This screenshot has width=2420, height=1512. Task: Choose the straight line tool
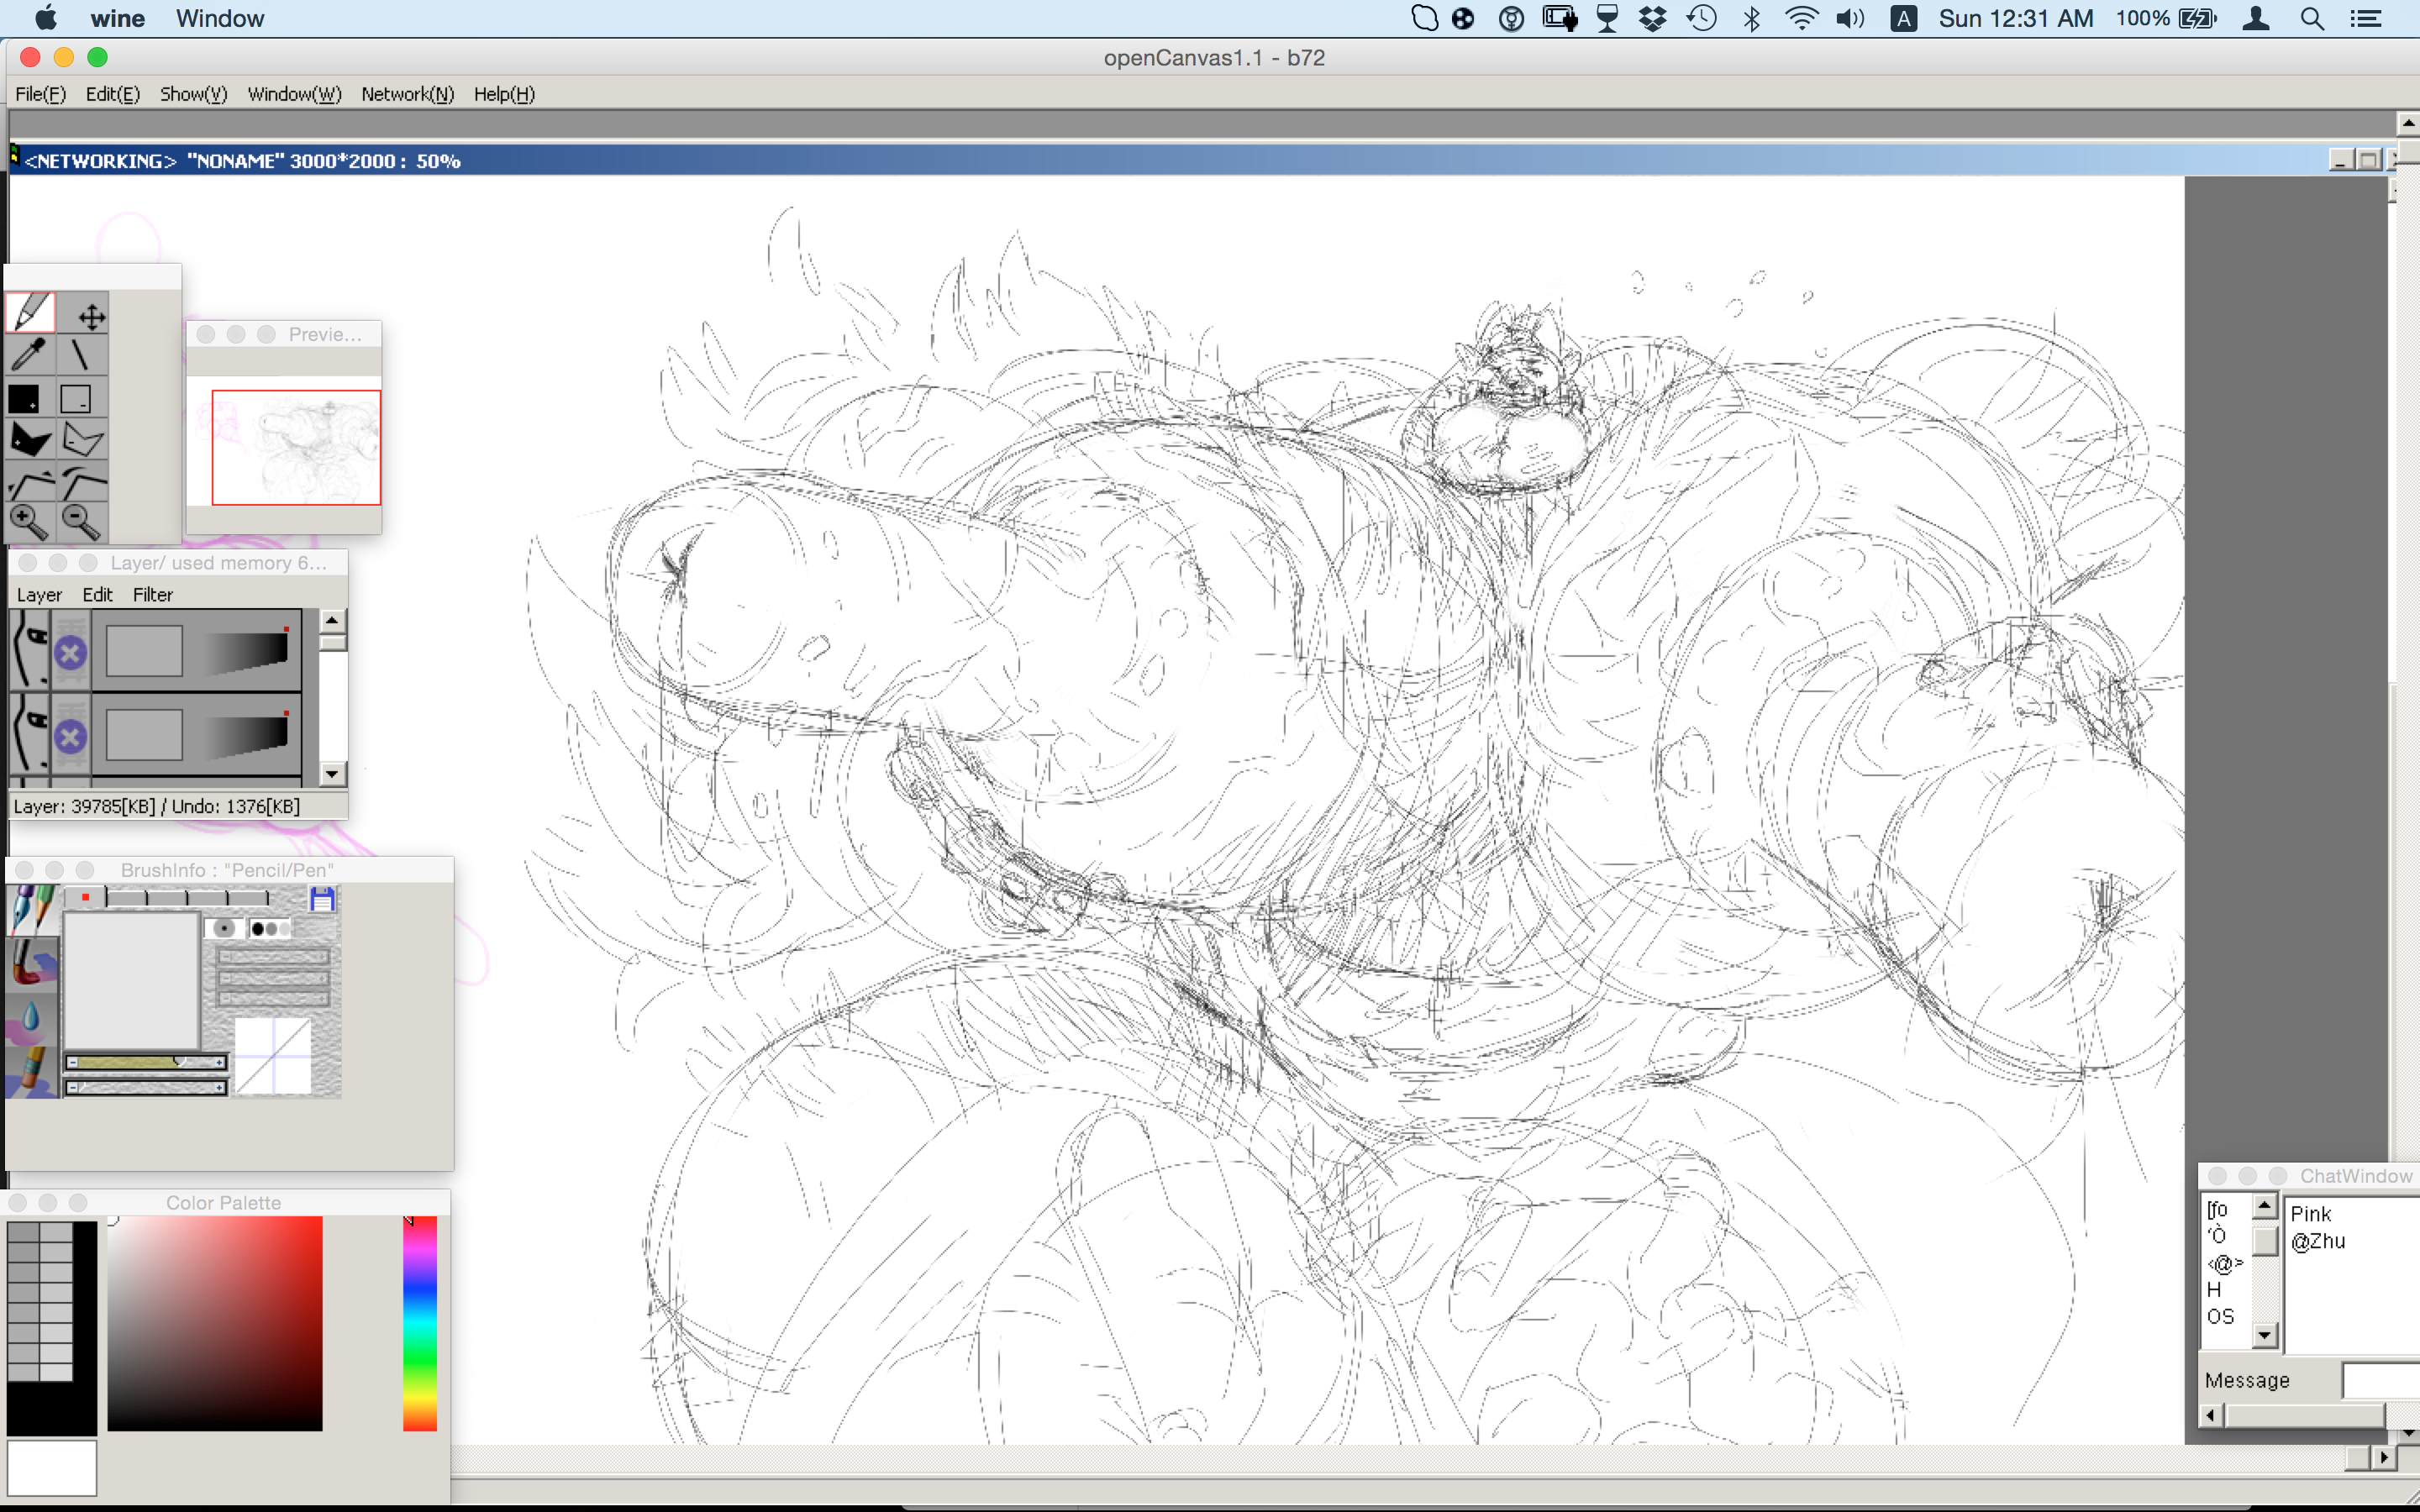tap(80, 355)
